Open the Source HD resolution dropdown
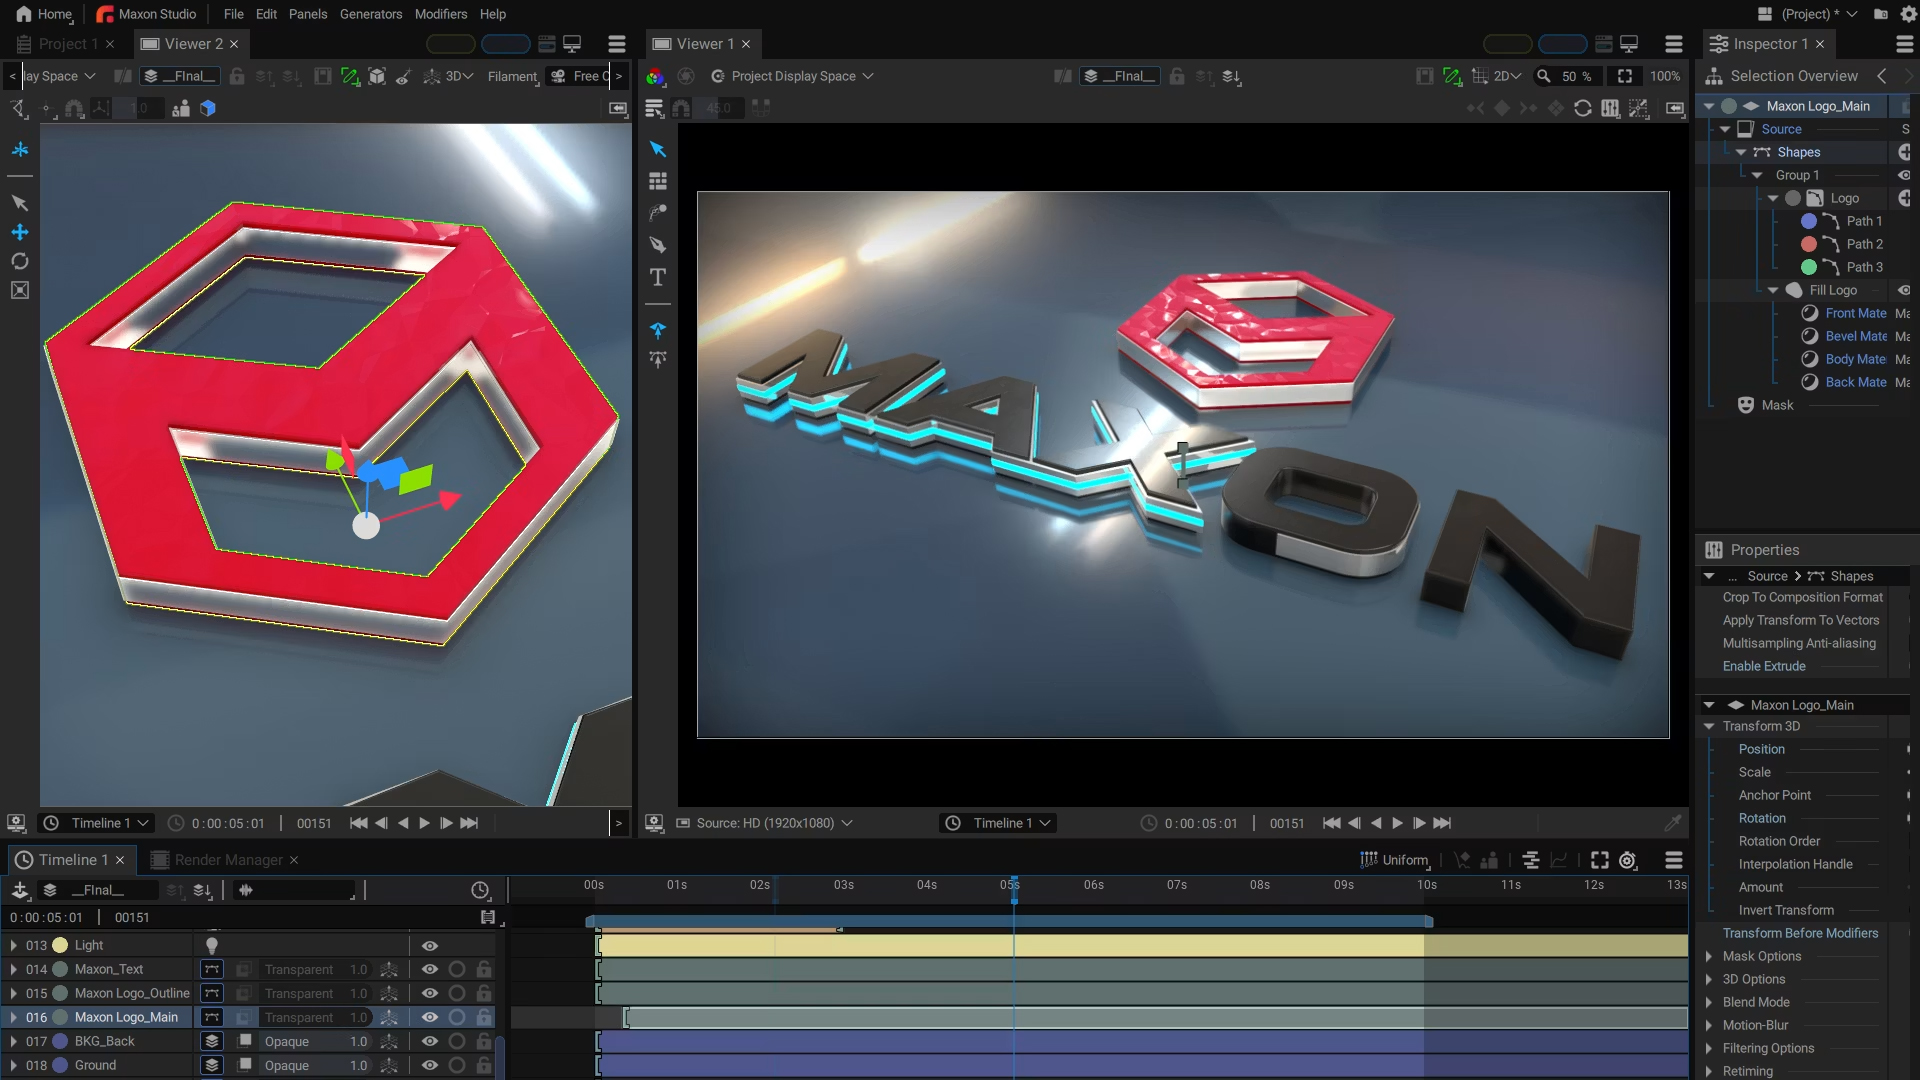The height and width of the screenshot is (1080, 1920). pos(765,823)
